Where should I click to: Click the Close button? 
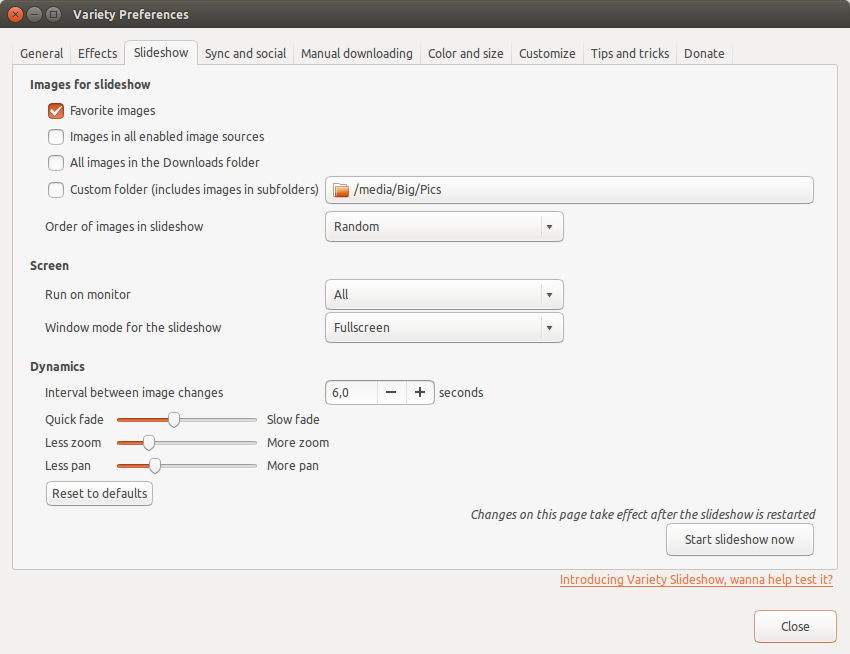pyautogui.click(x=795, y=626)
